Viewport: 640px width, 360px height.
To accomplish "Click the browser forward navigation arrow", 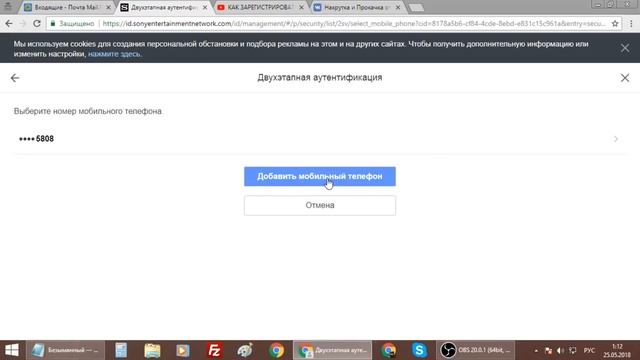I will click(x=23, y=24).
